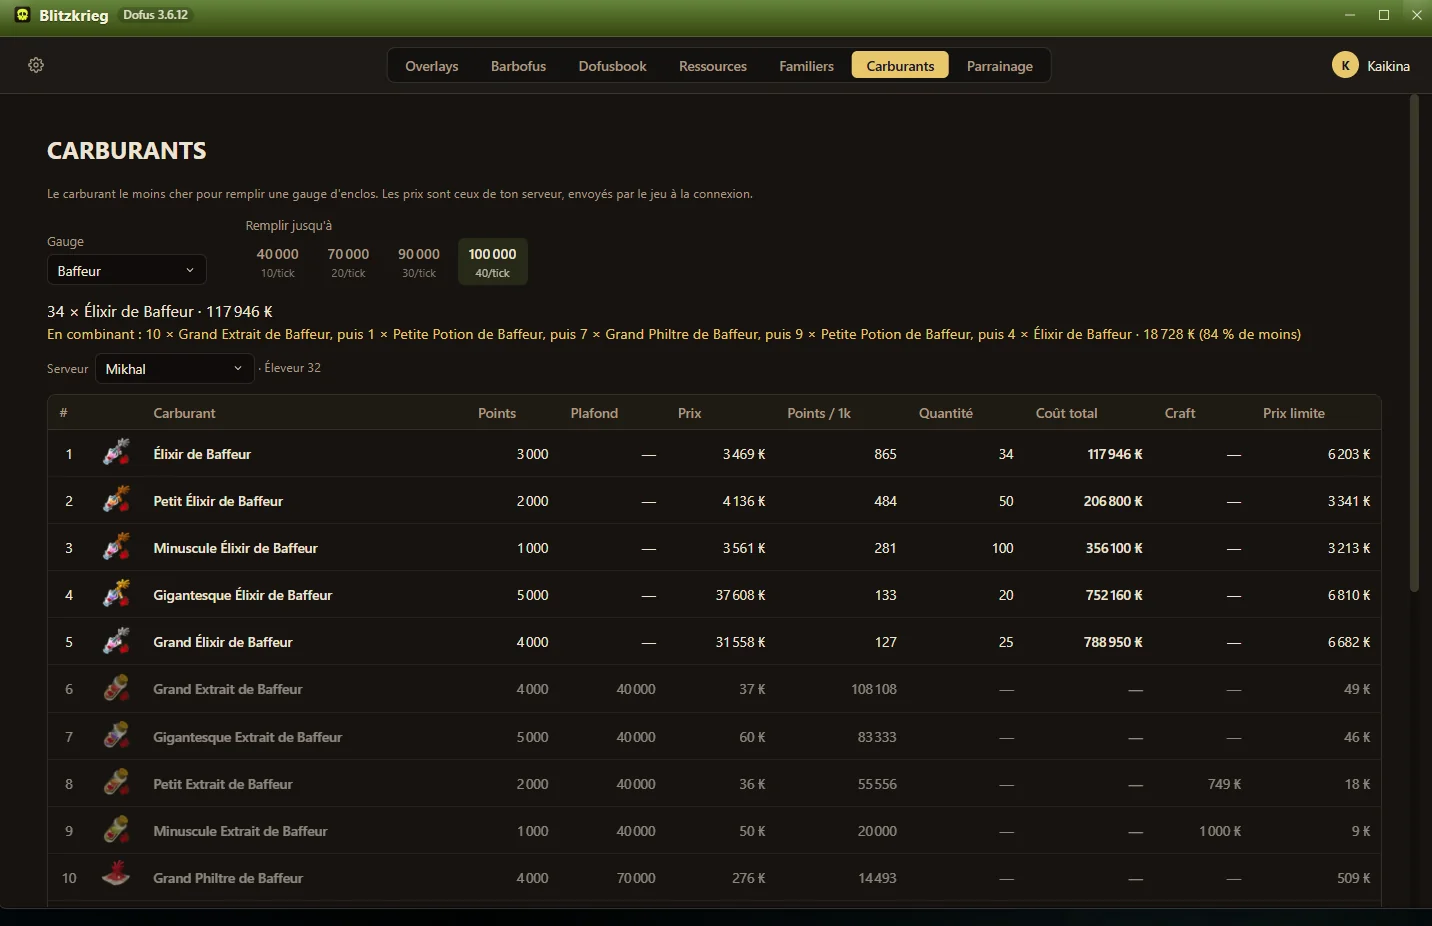Viewport: 1432px width, 926px height.
Task: Click the Grand Extrait de Bafleur icon
Action: click(x=117, y=688)
